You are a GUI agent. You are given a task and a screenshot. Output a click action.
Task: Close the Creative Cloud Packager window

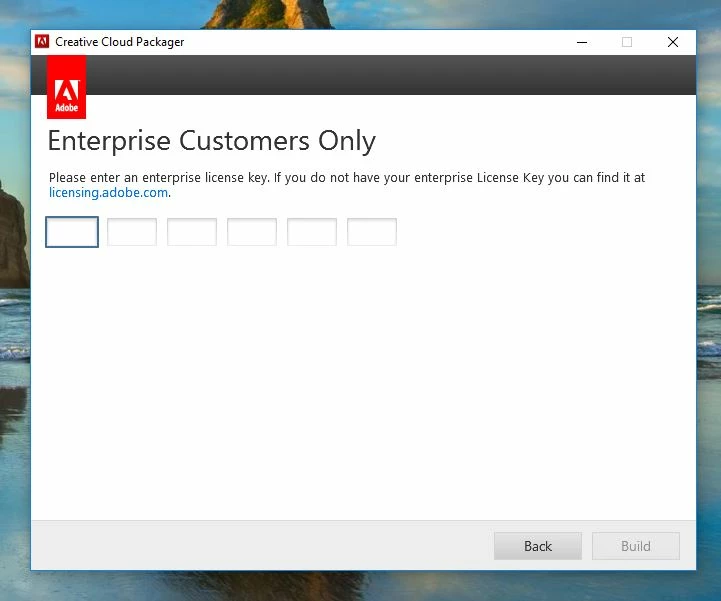(673, 42)
